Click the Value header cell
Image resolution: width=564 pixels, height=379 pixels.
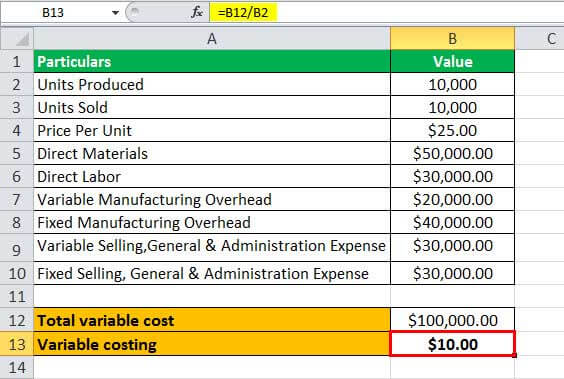[x=452, y=61]
